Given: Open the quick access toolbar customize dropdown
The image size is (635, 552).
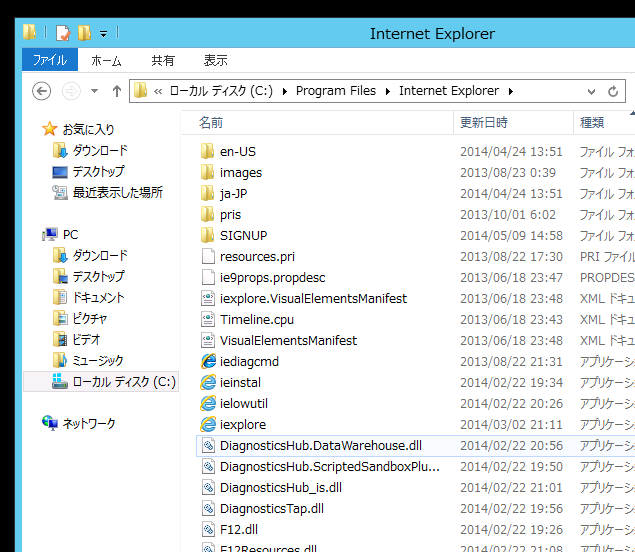Looking at the screenshot, I should point(104,34).
